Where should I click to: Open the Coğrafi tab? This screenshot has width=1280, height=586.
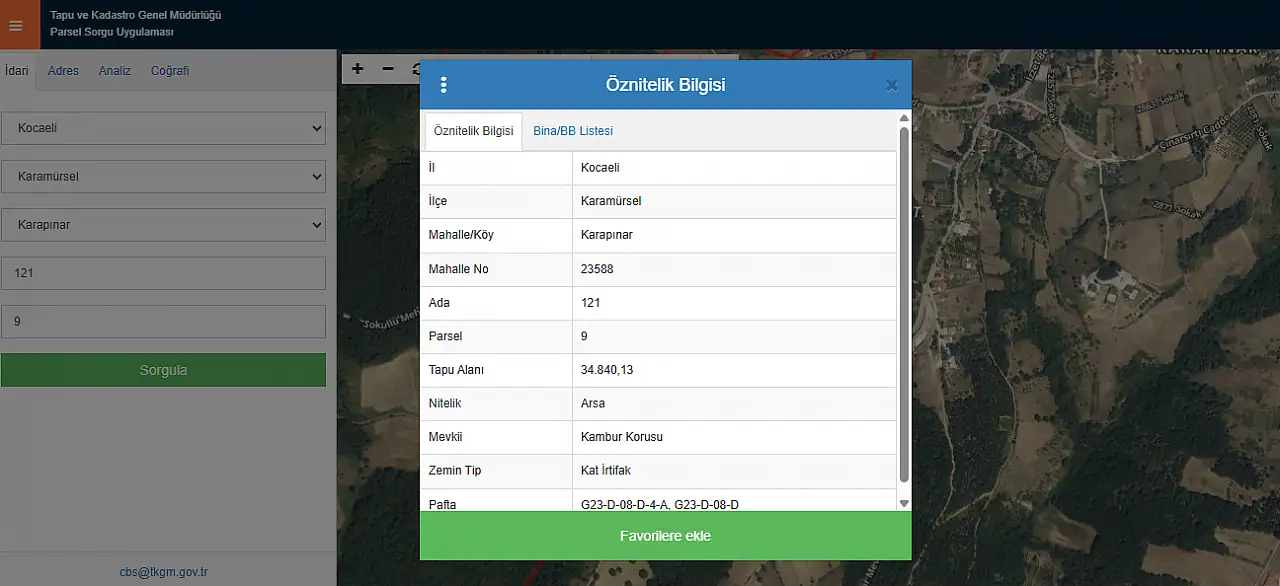pos(170,71)
